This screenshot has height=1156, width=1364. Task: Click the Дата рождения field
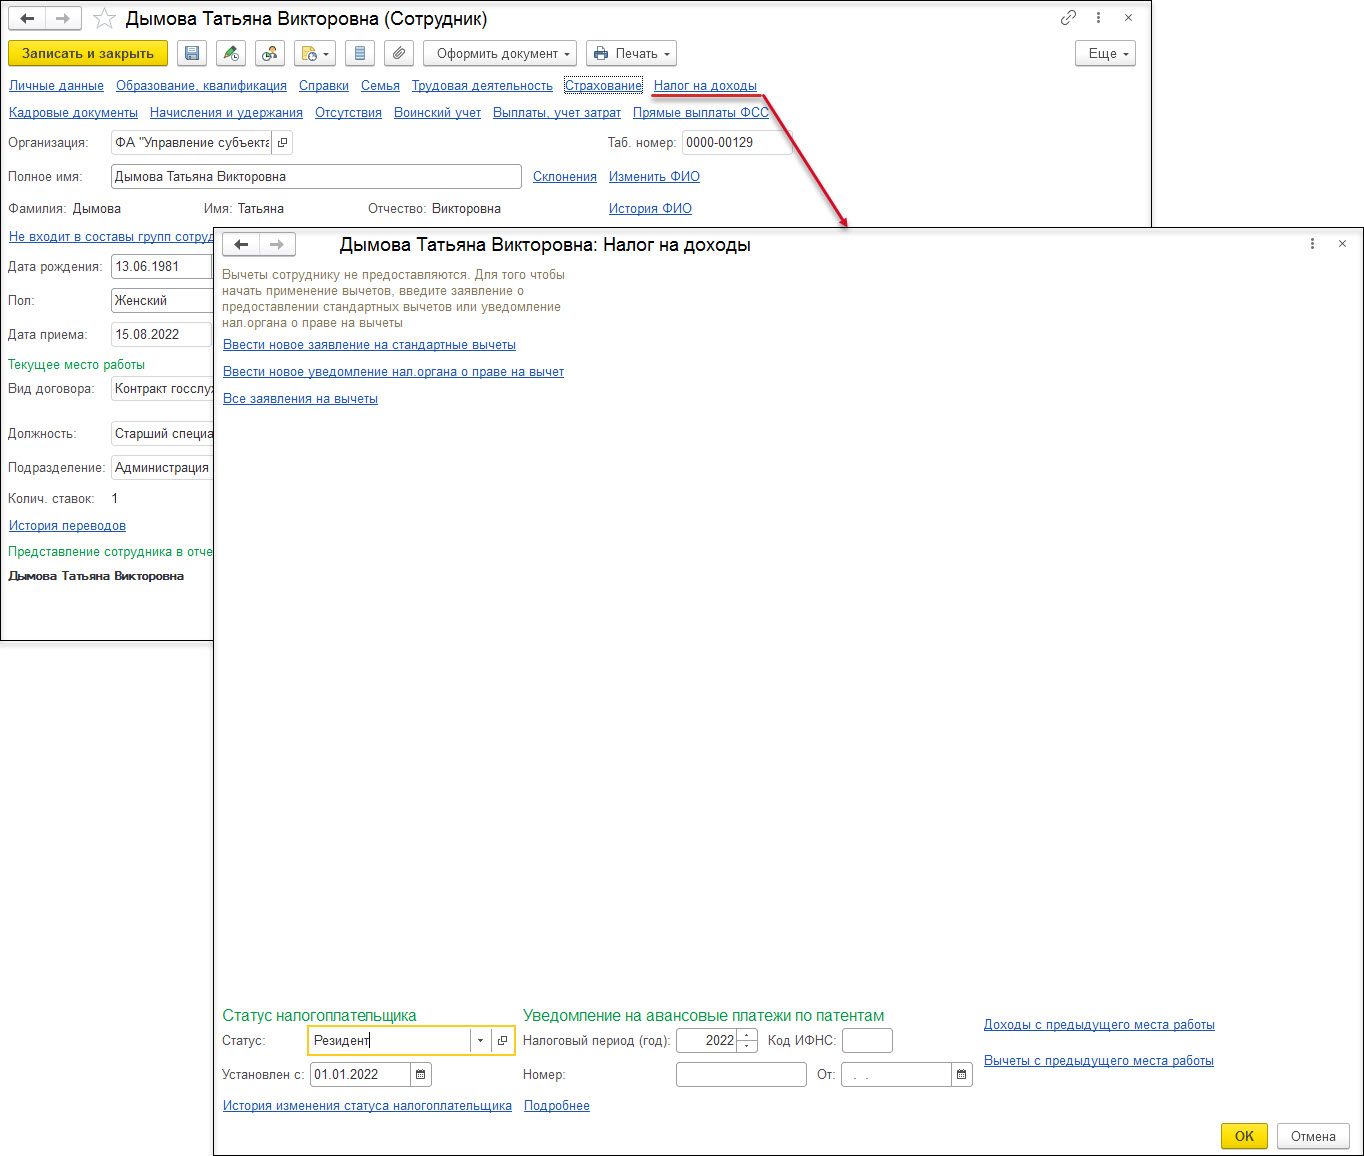[162, 267]
